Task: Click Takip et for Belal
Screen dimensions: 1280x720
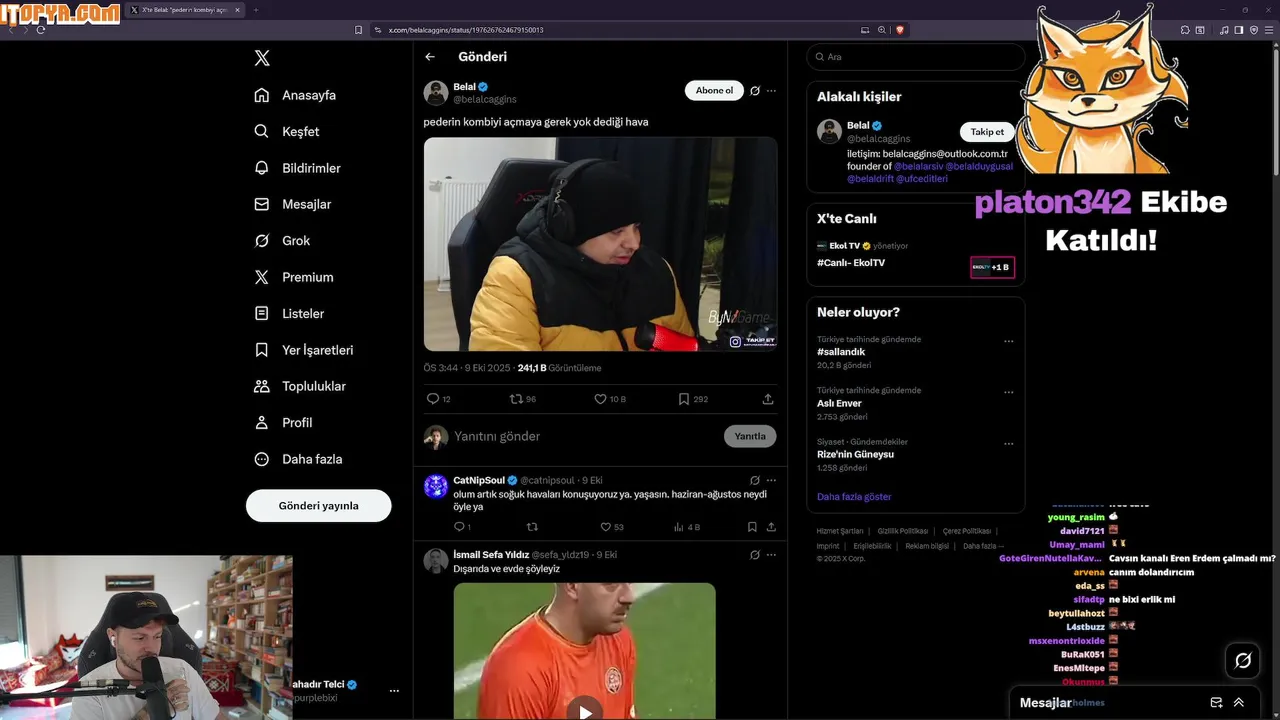Action: click(x=987, y=132)
